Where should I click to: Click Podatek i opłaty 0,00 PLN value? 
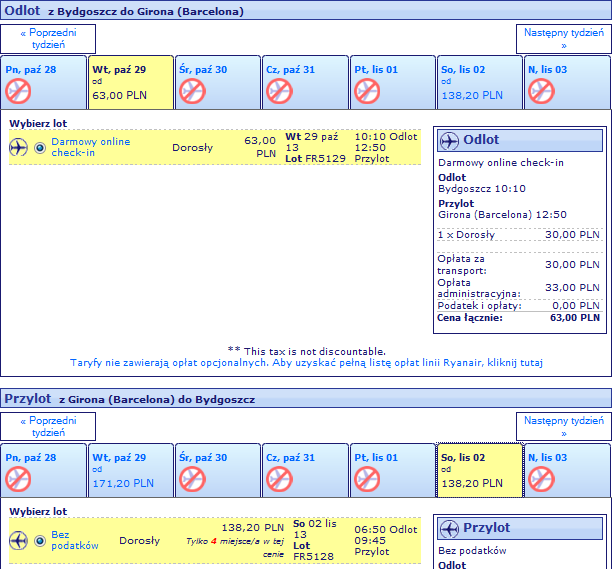pyautogui.click(x=576, y=306)
